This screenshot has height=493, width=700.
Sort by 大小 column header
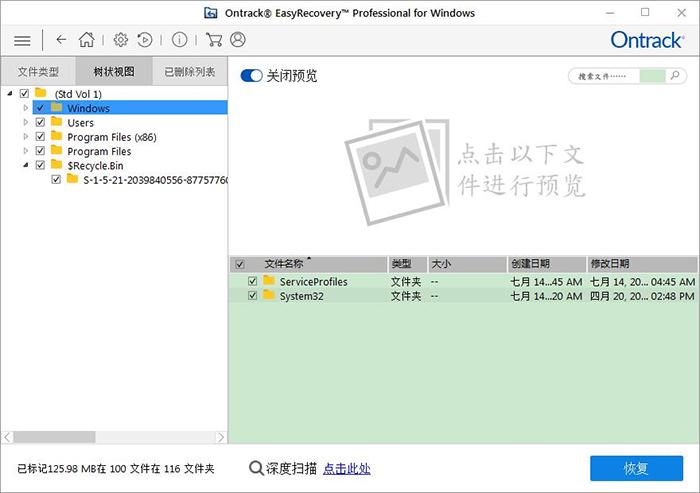[x=467, y=264]
